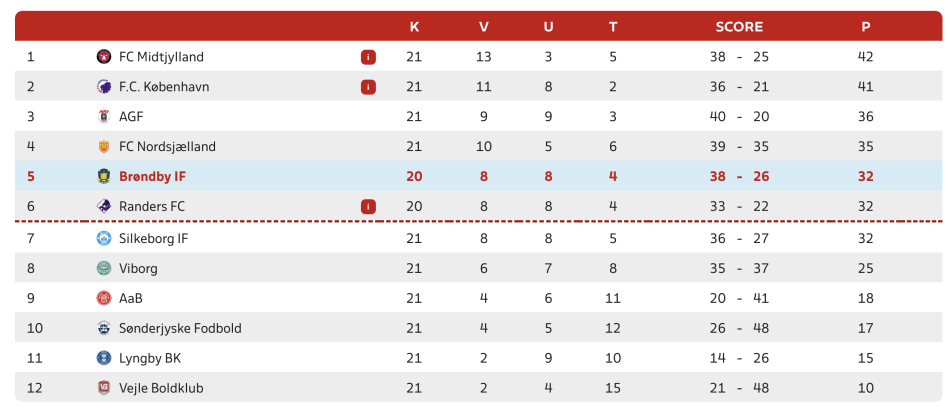Open info badge beside F.C. København

(x=368, y=87)
